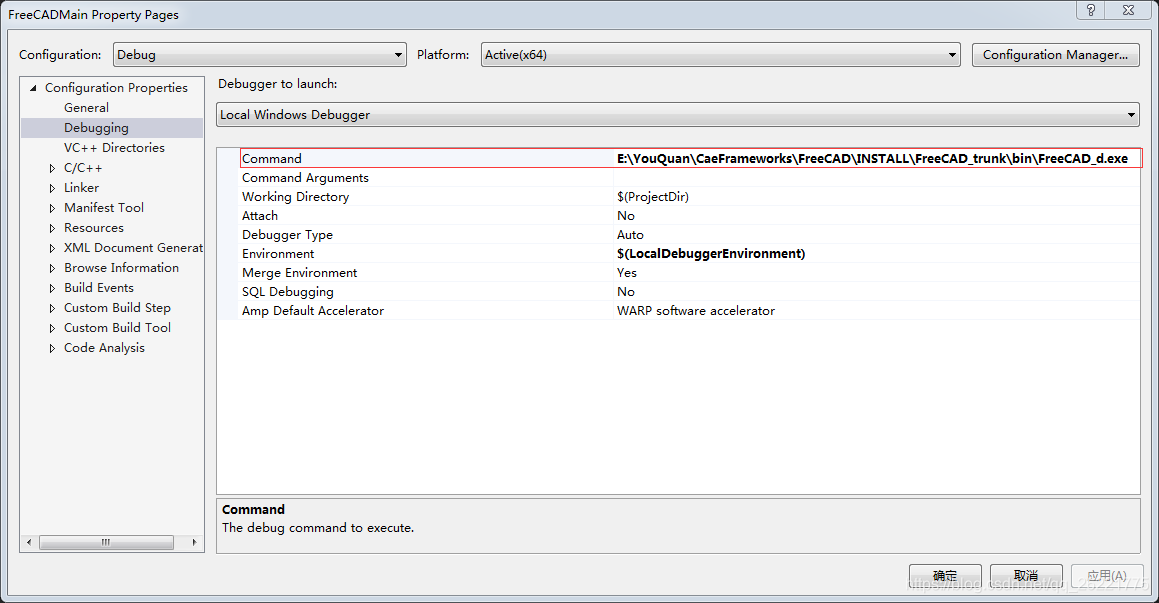Select the C/C++ tree item label
This screenshot has width=1159, height=603.
(x=83, y=168)
